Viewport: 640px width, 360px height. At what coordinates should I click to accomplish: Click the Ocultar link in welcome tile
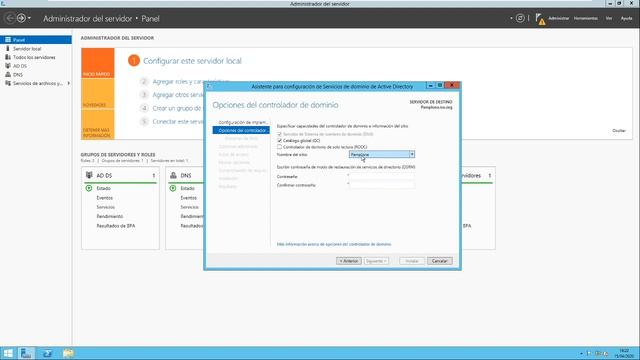point(619,131)
